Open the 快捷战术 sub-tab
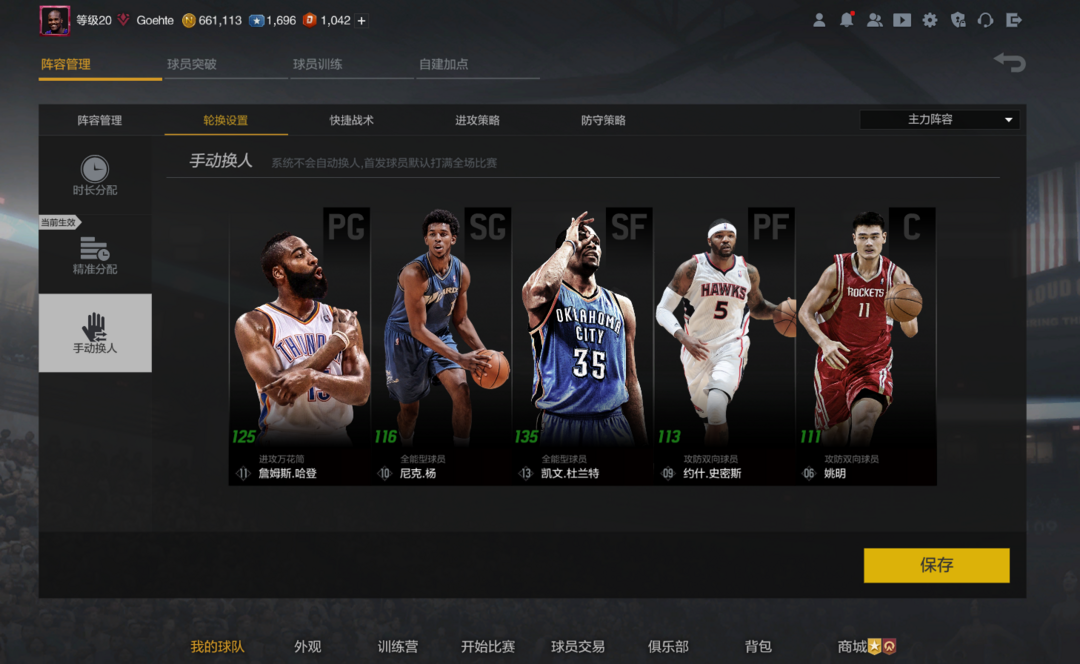 [x=351, y=120]
